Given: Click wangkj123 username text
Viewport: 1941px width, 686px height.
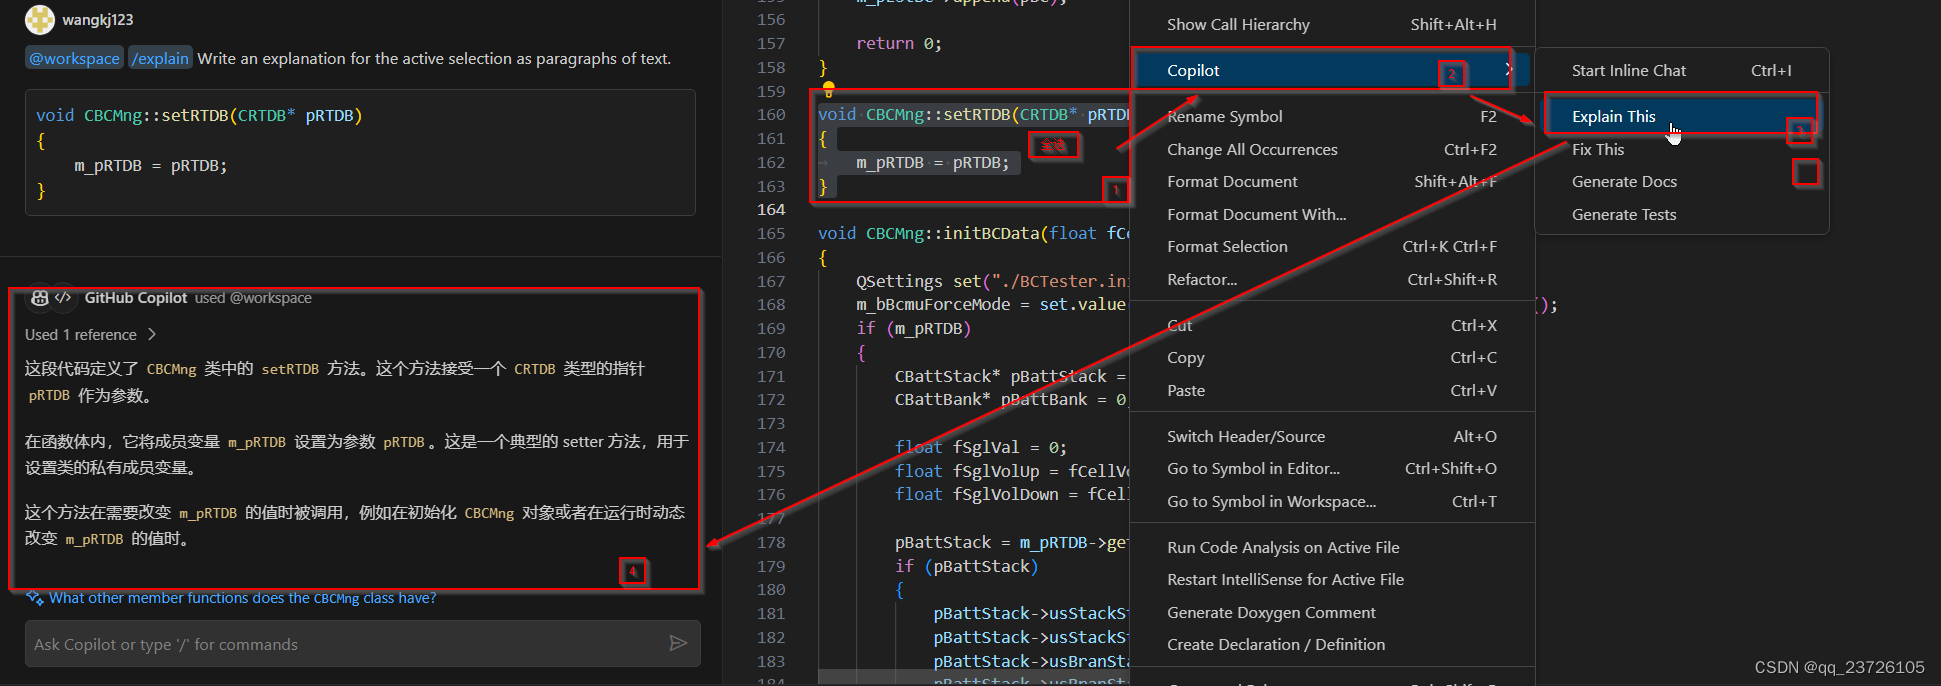Looking at the screenshot, I should [x=97, y=19].
